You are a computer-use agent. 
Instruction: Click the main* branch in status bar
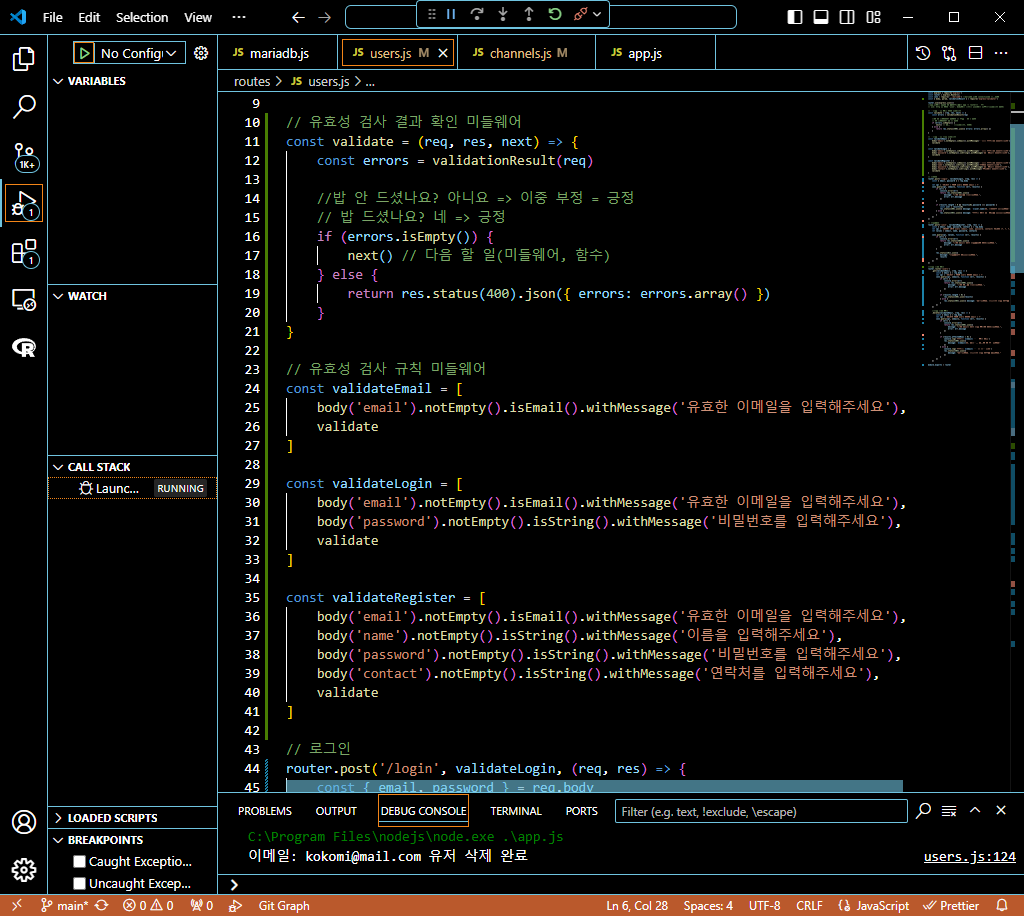click(x=64, y=906)
